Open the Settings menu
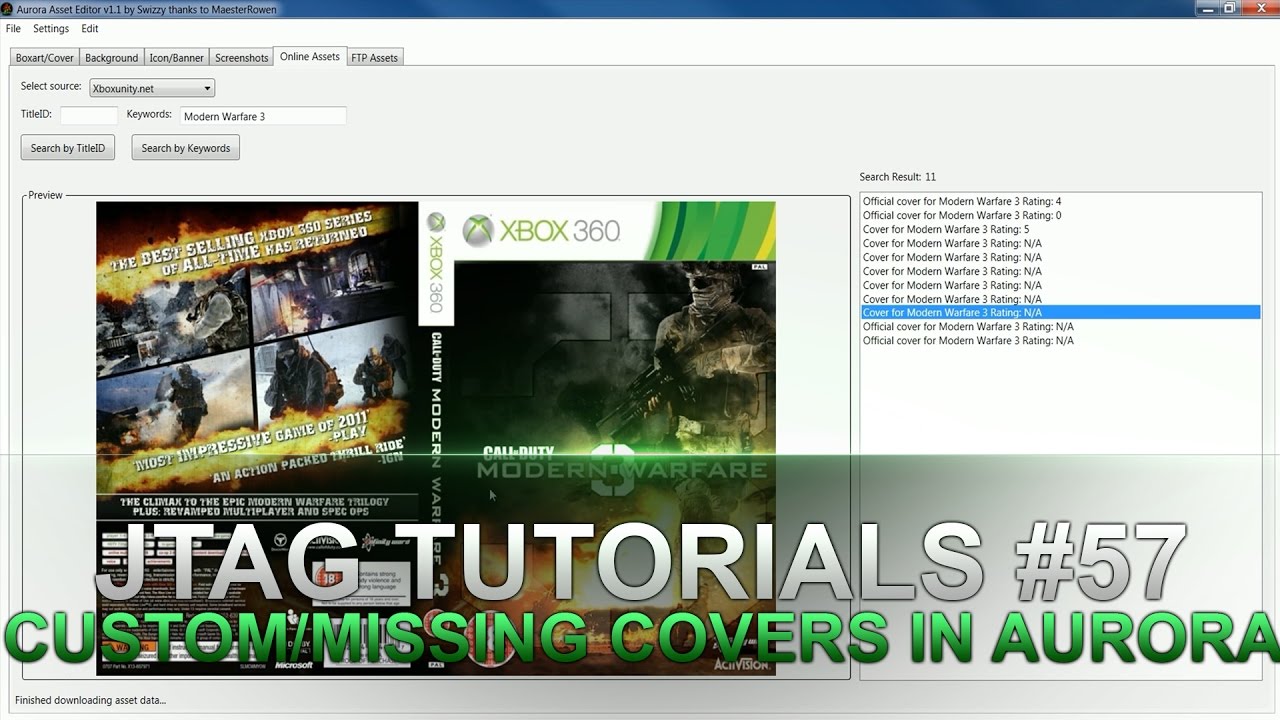The image size is (1280, 720). (x=51, y=29)
